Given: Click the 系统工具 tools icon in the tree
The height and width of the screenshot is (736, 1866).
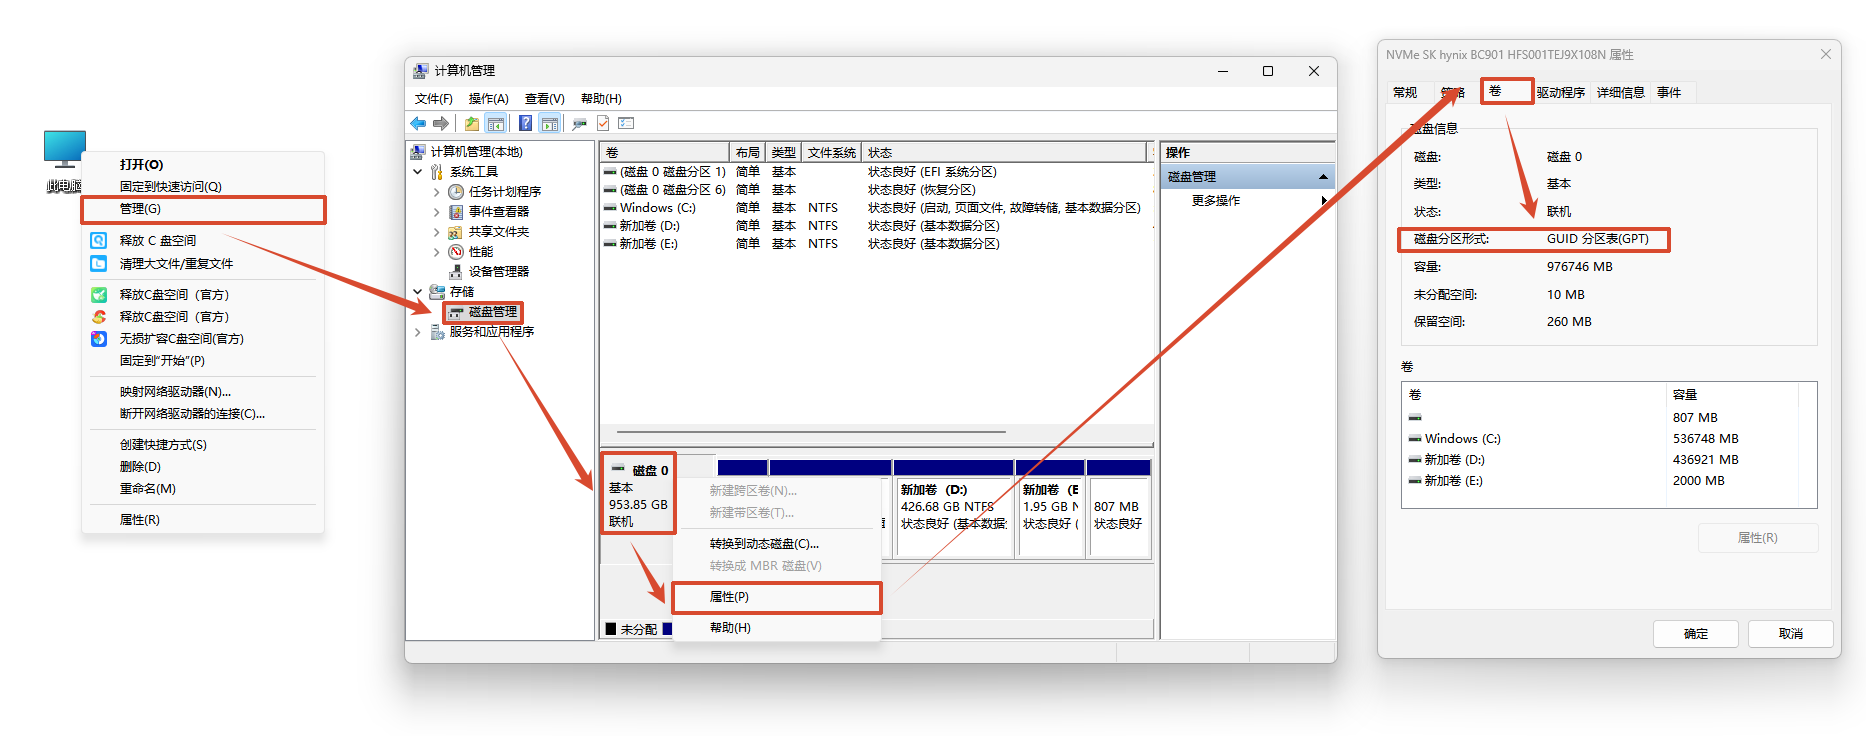Looking at the screenshot, I should [437, 172].
